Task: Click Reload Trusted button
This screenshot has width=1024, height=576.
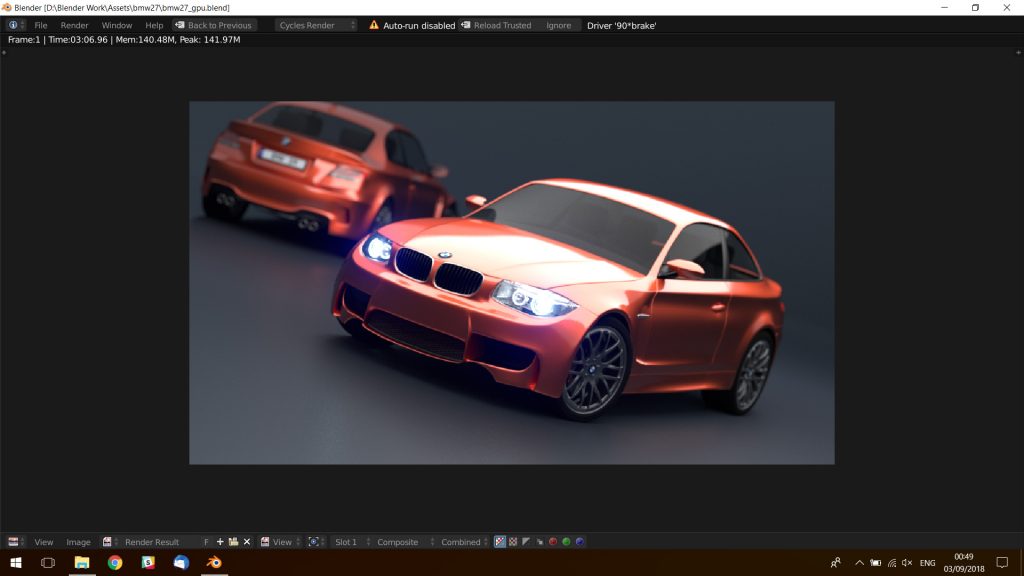Action: click(x=496, y=25)
